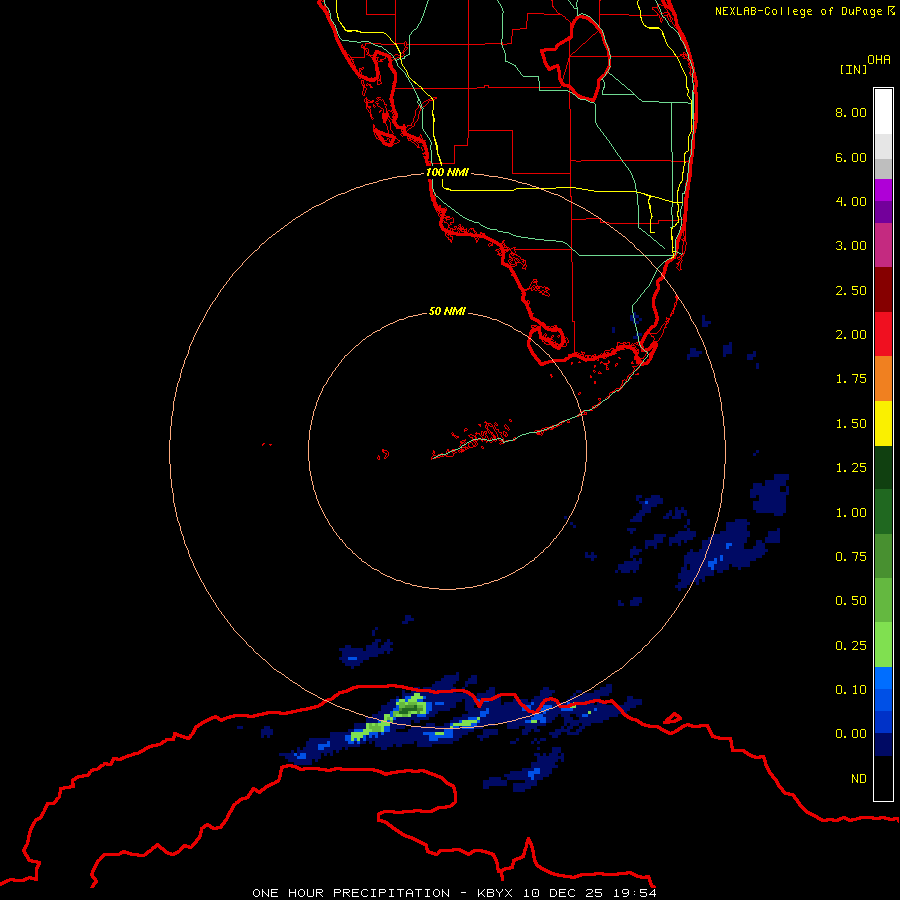Click the 0.25 legend value

[851, 646]
